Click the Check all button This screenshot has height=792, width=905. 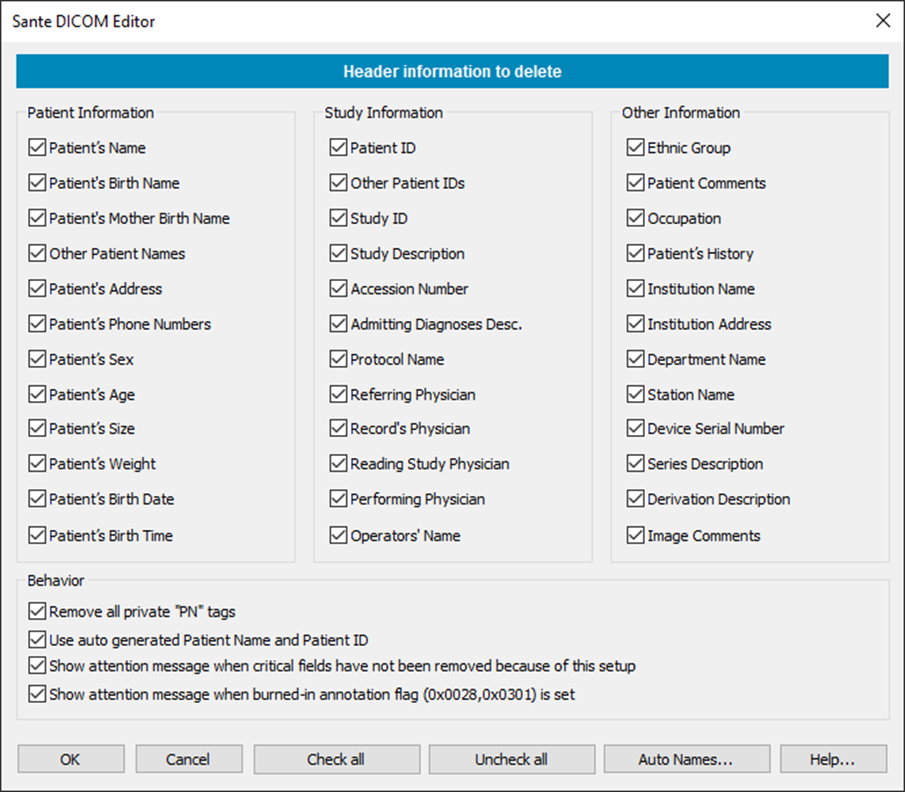(x=335, y=759)
